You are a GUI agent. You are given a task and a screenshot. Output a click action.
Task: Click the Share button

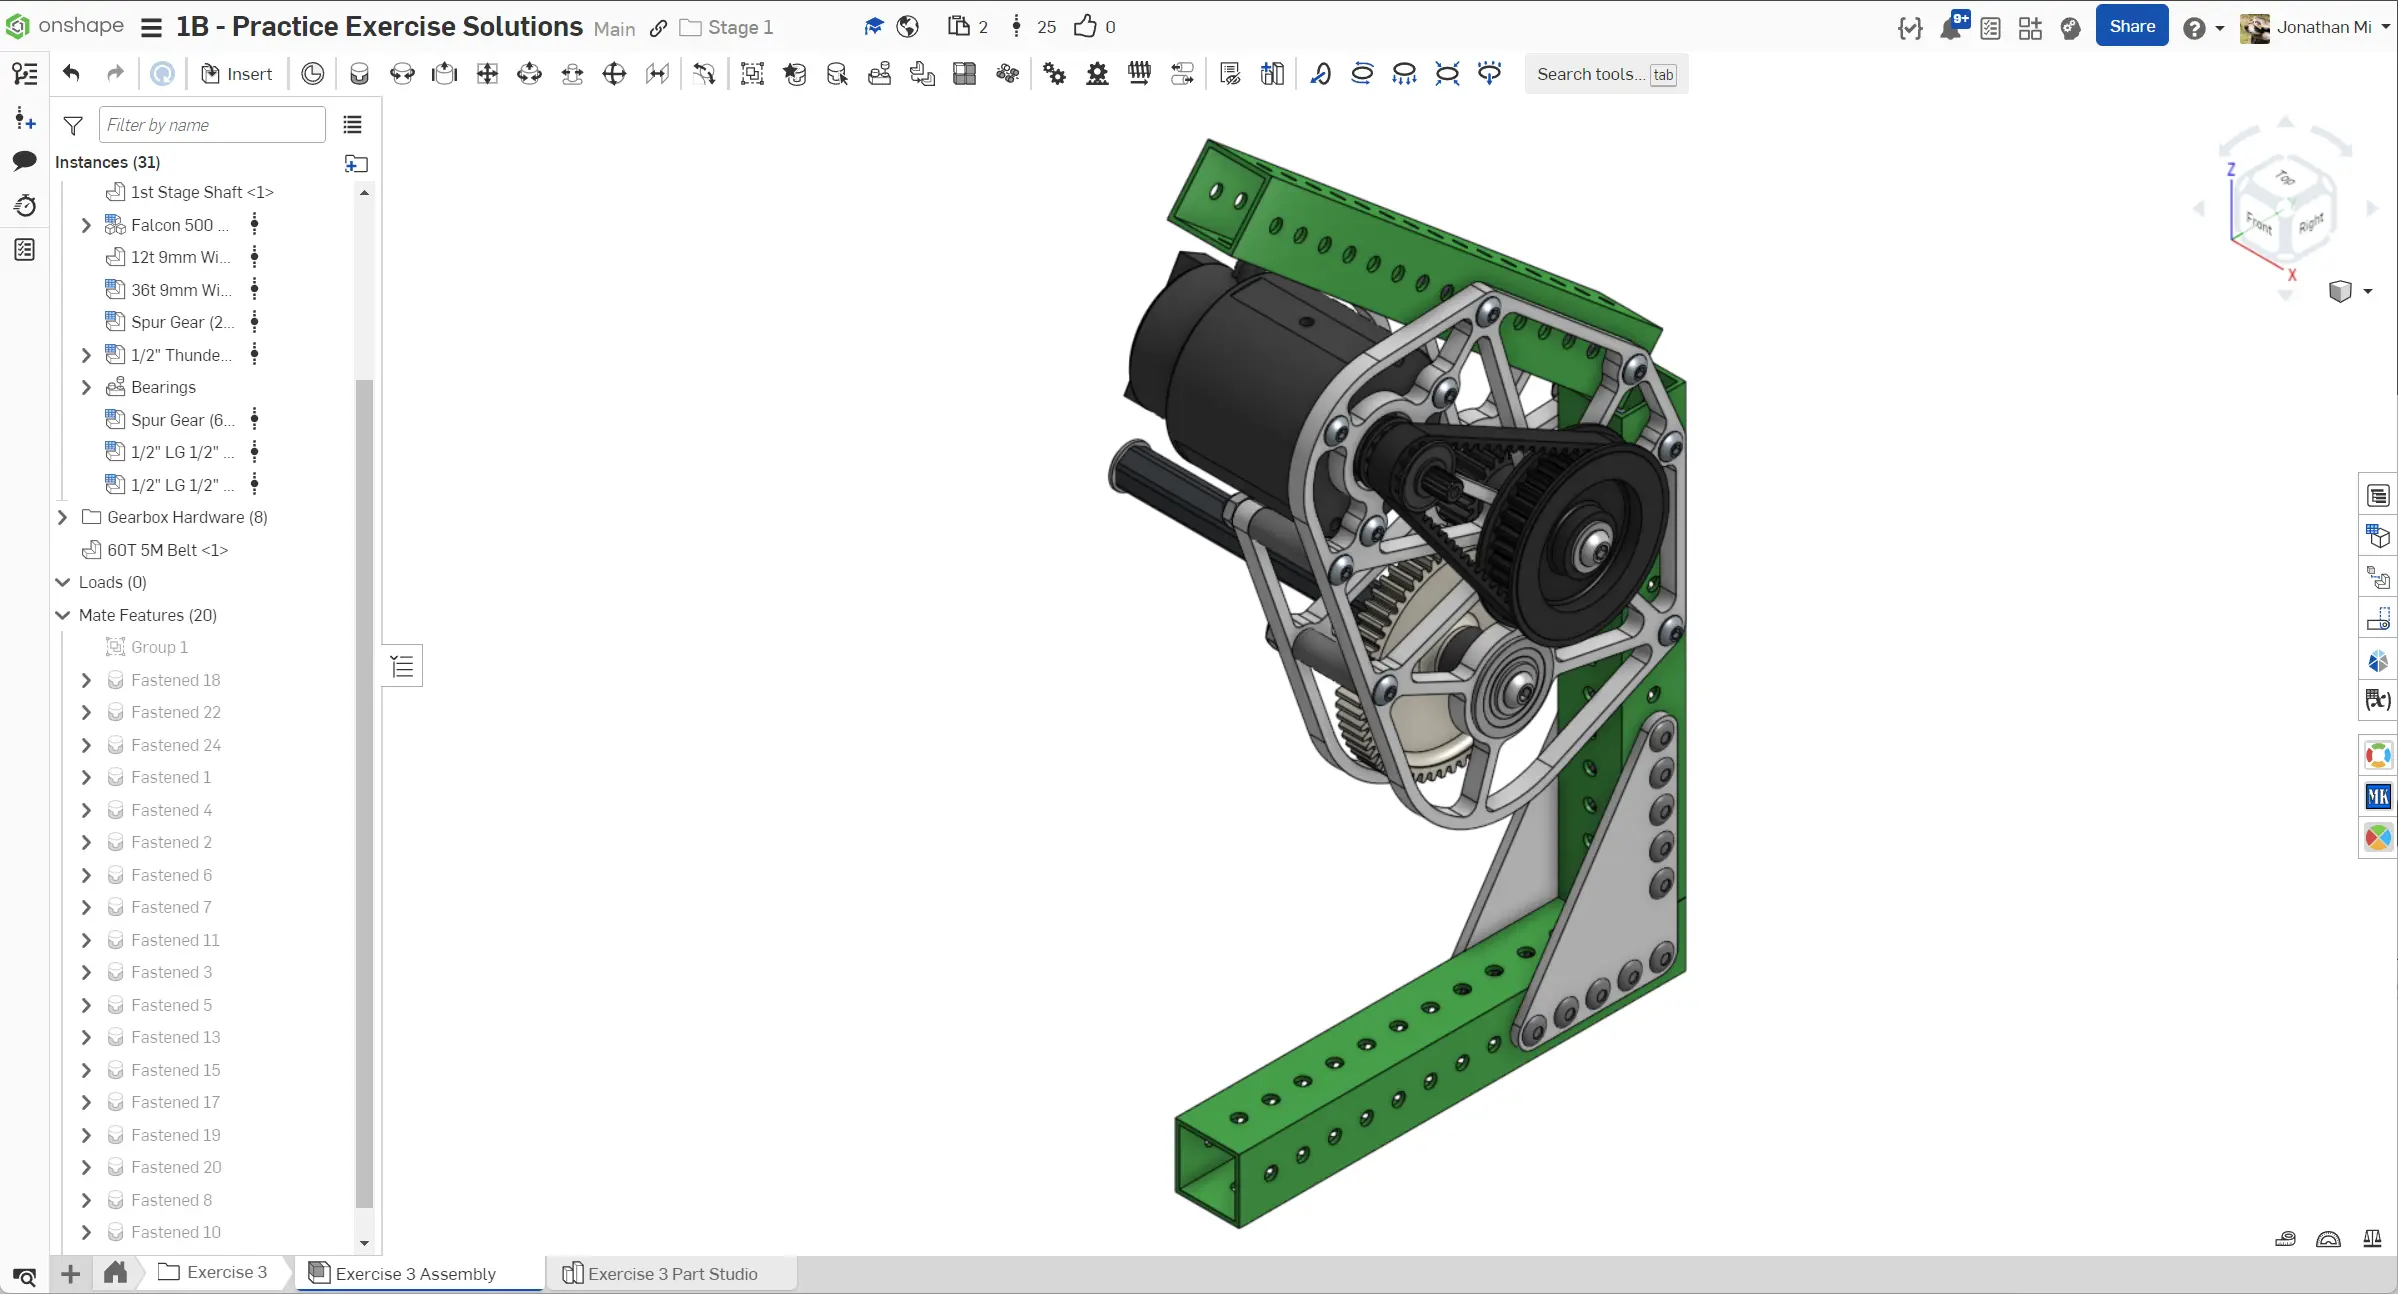point(2131,27)
